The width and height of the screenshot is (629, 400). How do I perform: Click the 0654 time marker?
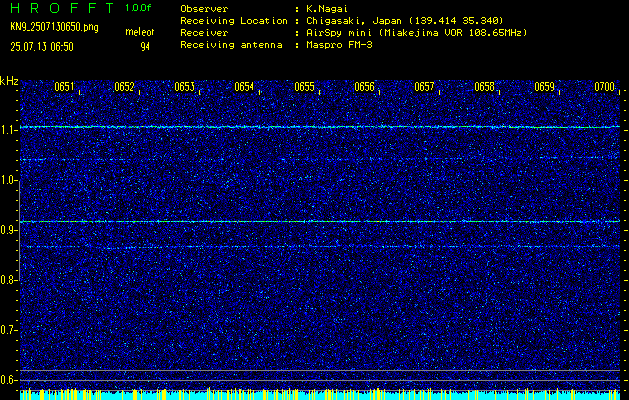click(244, 87)
